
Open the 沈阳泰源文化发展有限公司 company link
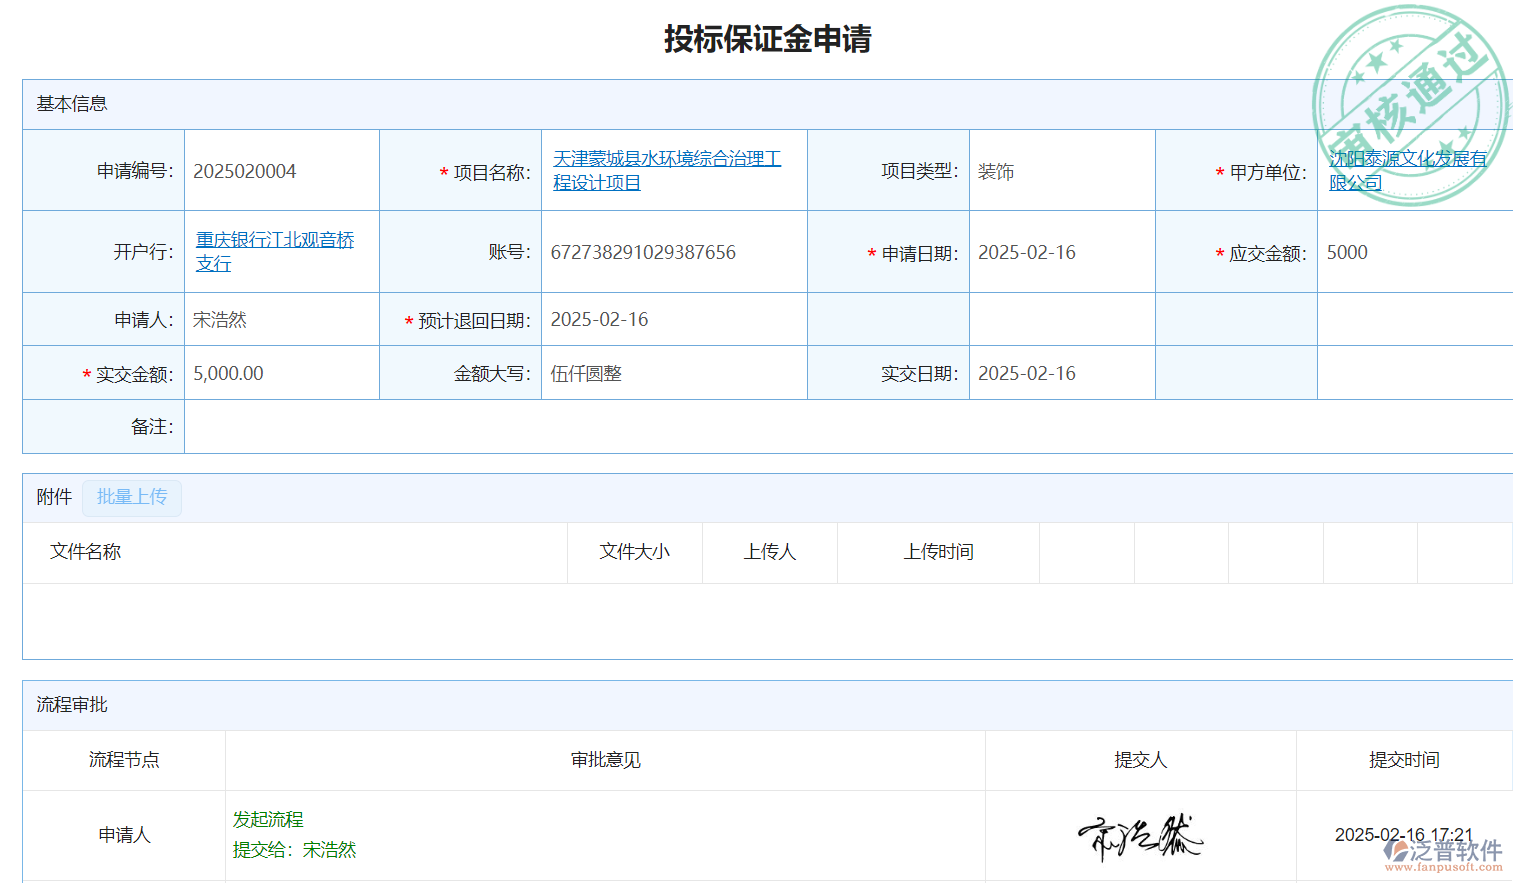(1407, 170)
